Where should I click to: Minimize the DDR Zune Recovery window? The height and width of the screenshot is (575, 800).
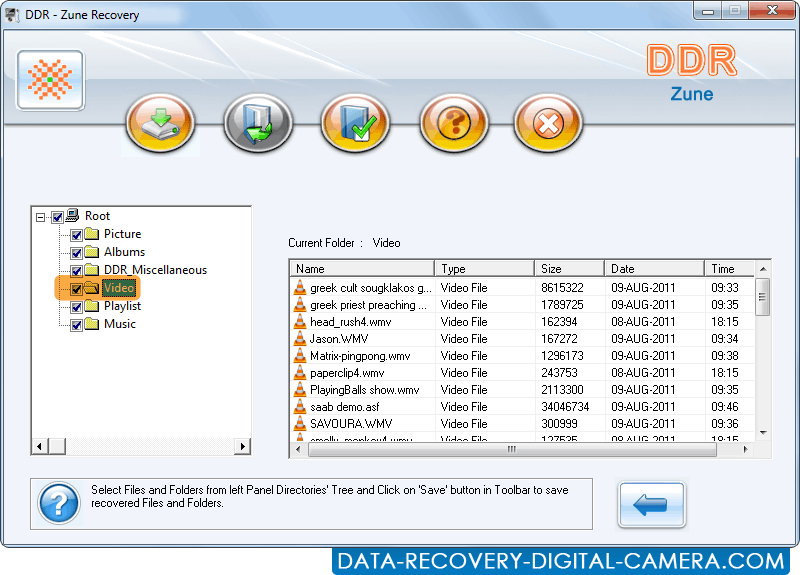[708, 11]
